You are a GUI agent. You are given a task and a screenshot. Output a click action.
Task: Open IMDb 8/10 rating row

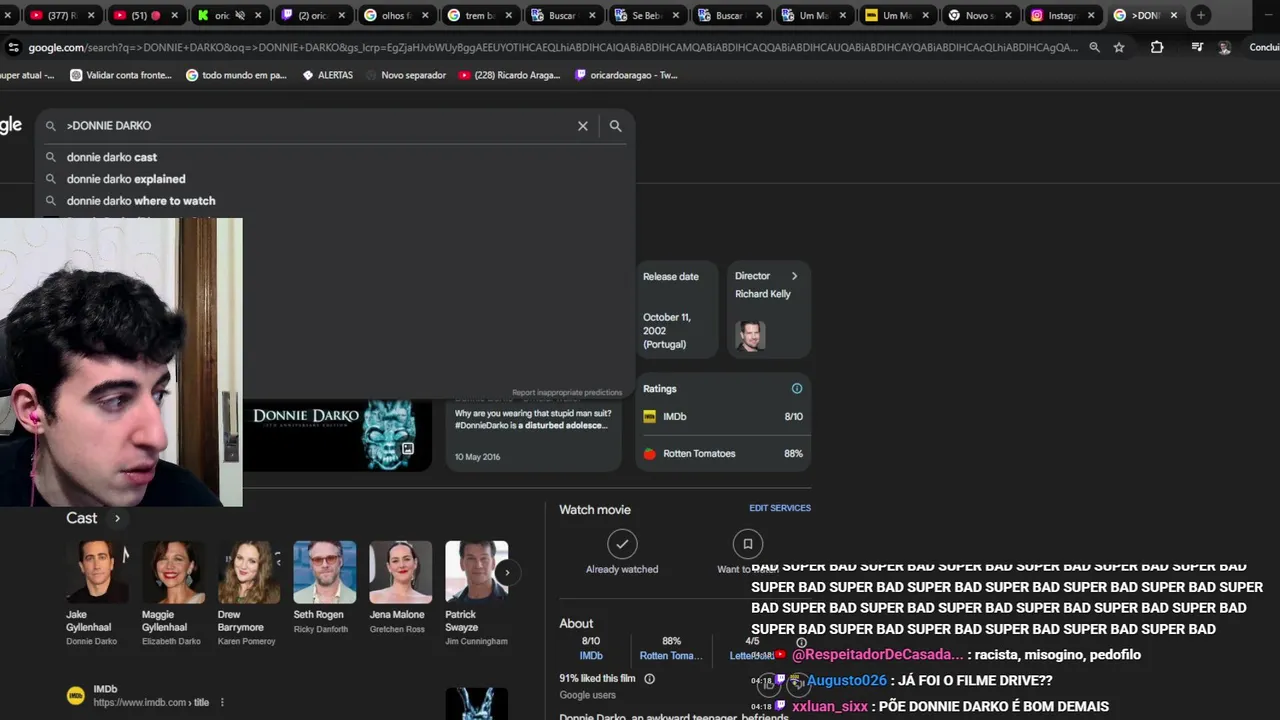(x=723, y=416)
